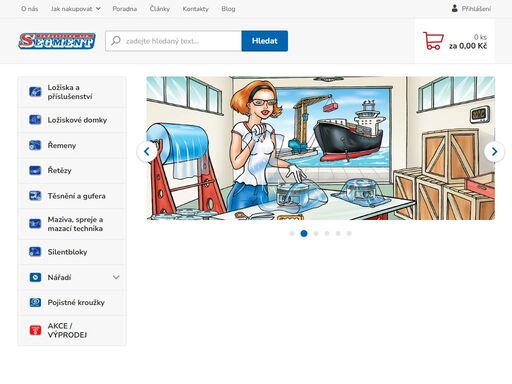
Task: Select the fifth carousel dot
Action: (338, 233)
